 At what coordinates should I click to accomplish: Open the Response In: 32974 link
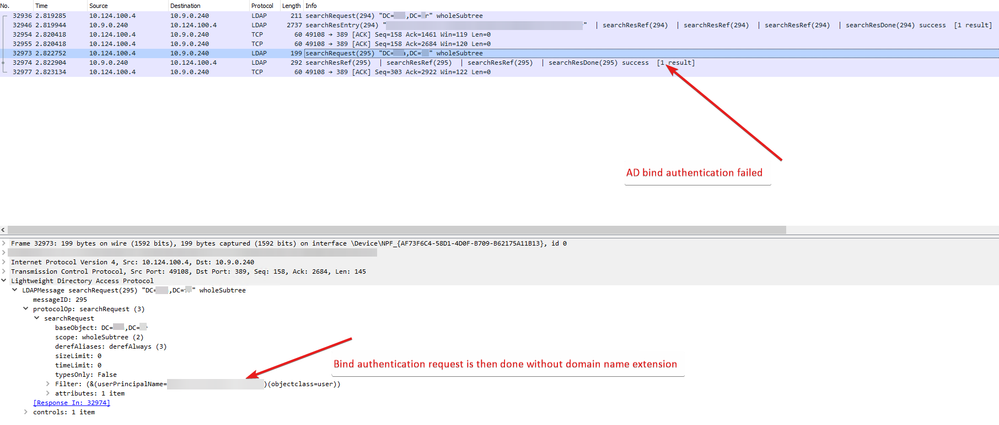(71, 402)
